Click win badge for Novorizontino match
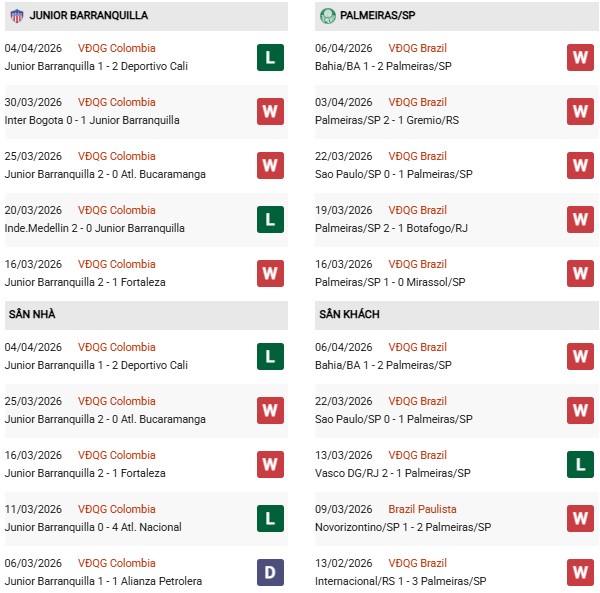 [x=580, y=518]
